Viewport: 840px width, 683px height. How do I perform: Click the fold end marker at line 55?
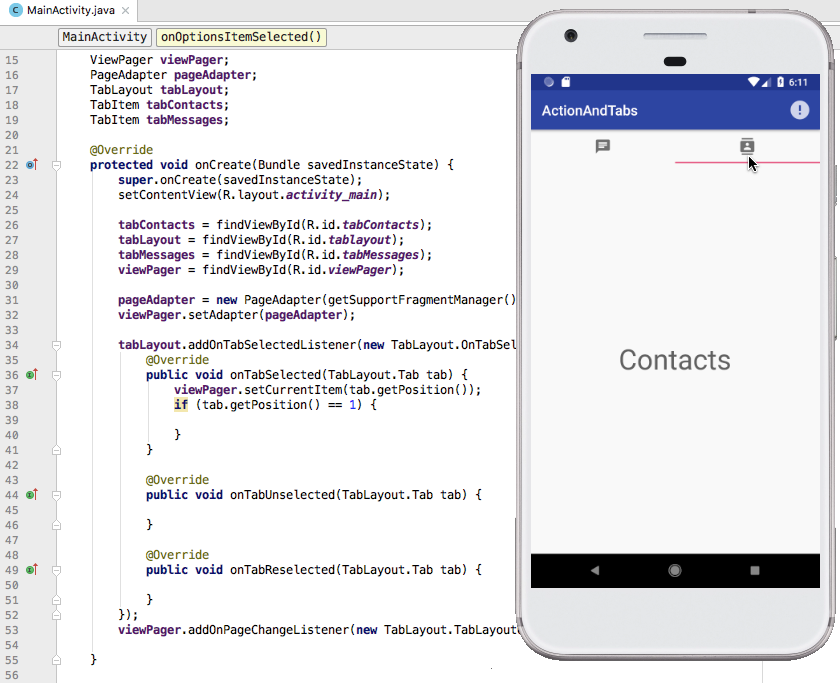[x=56, y=660]
